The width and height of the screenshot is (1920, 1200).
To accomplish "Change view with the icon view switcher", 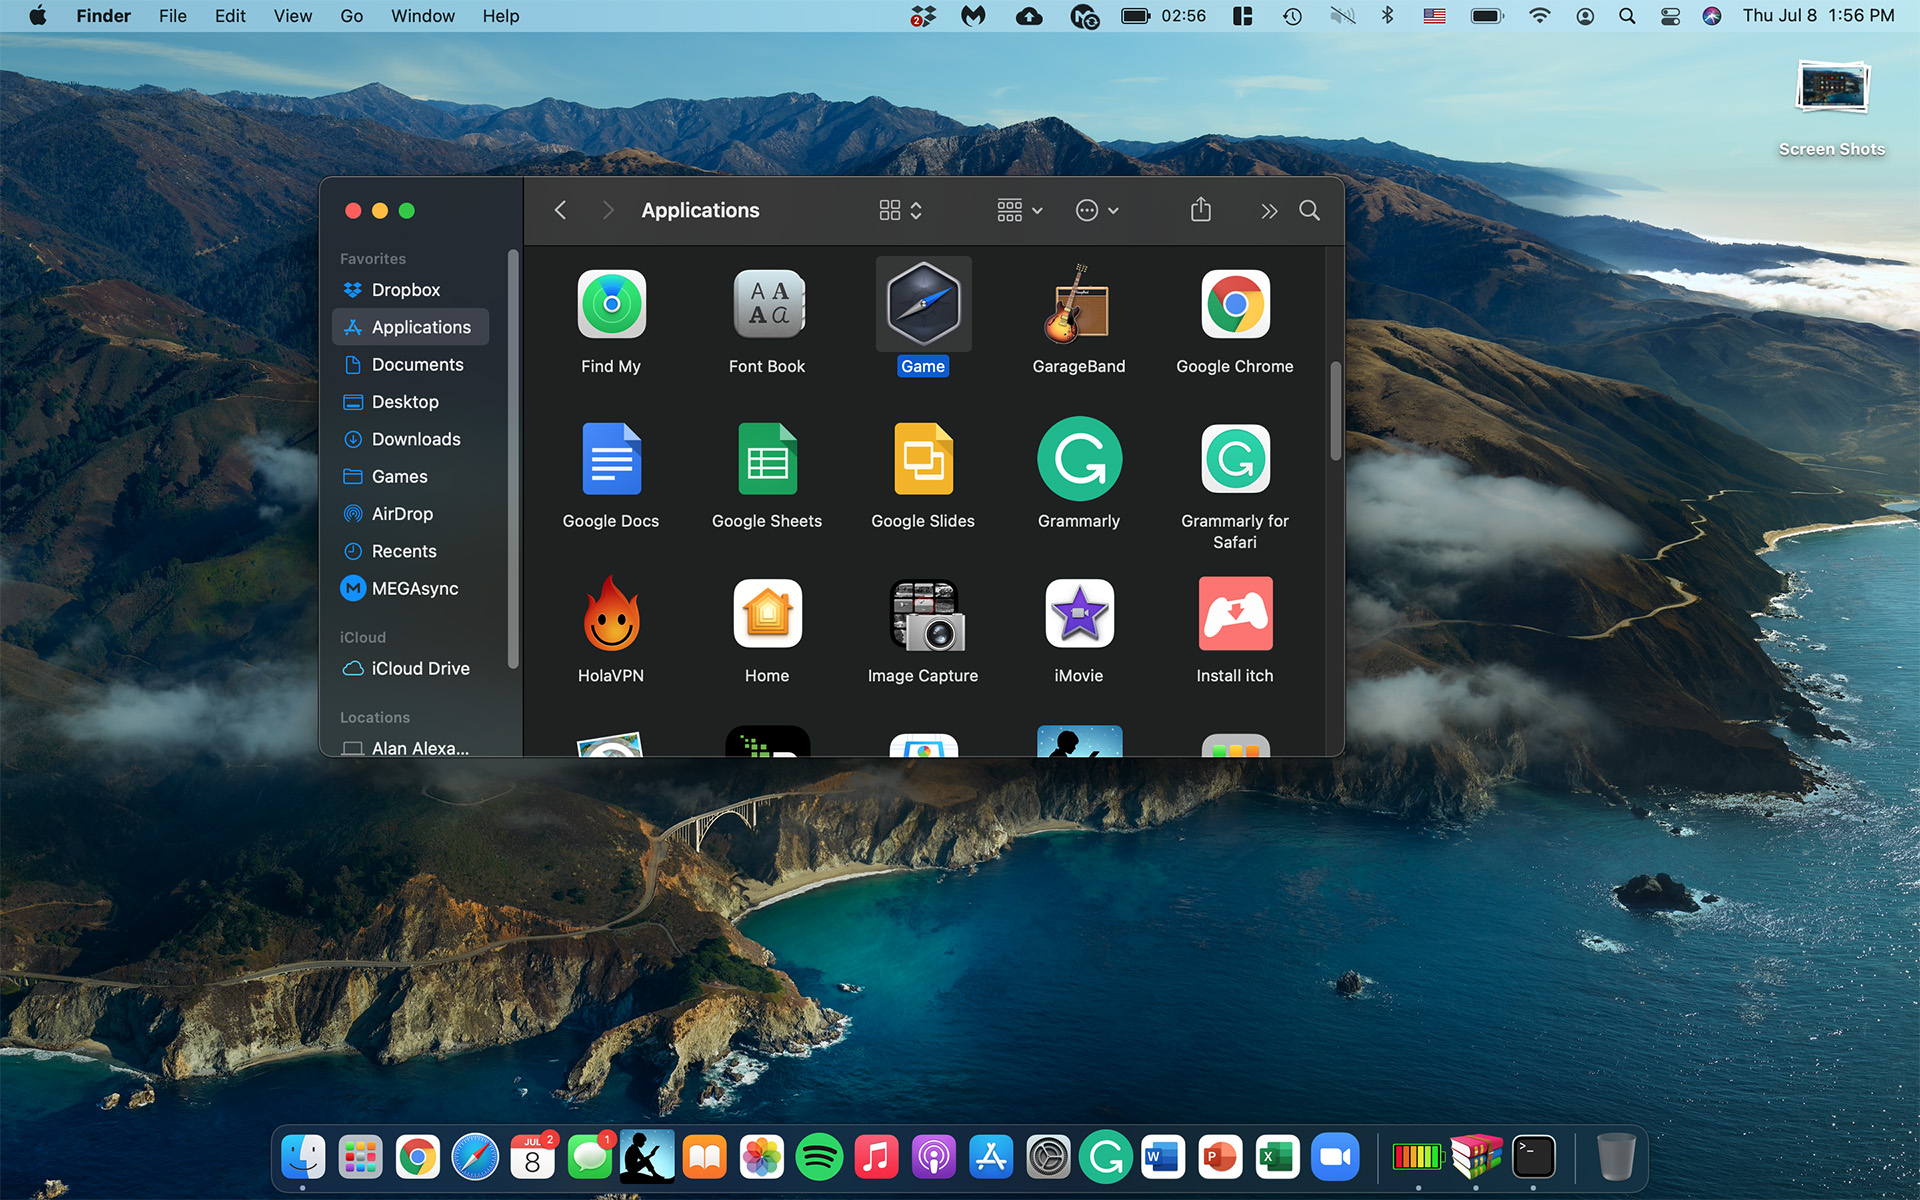I will [900, 210].
